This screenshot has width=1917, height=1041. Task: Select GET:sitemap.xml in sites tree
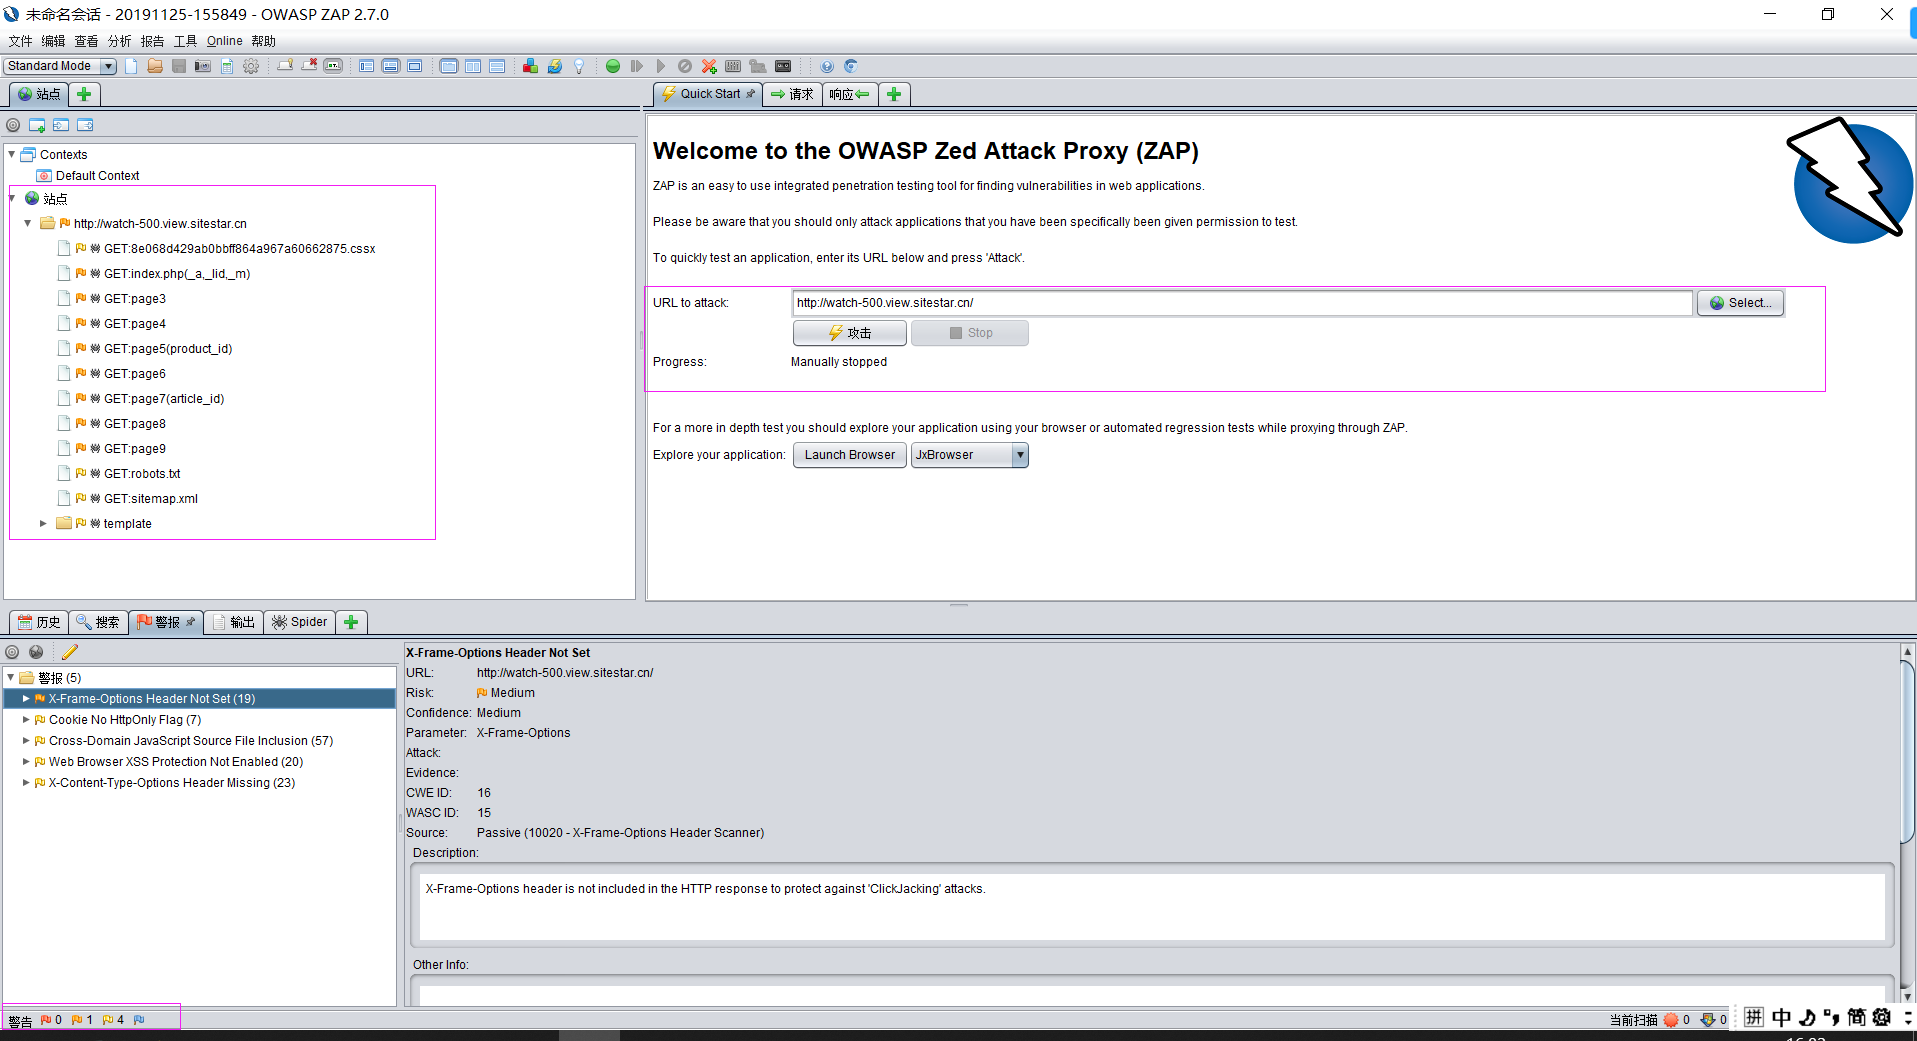coord(151,498)
